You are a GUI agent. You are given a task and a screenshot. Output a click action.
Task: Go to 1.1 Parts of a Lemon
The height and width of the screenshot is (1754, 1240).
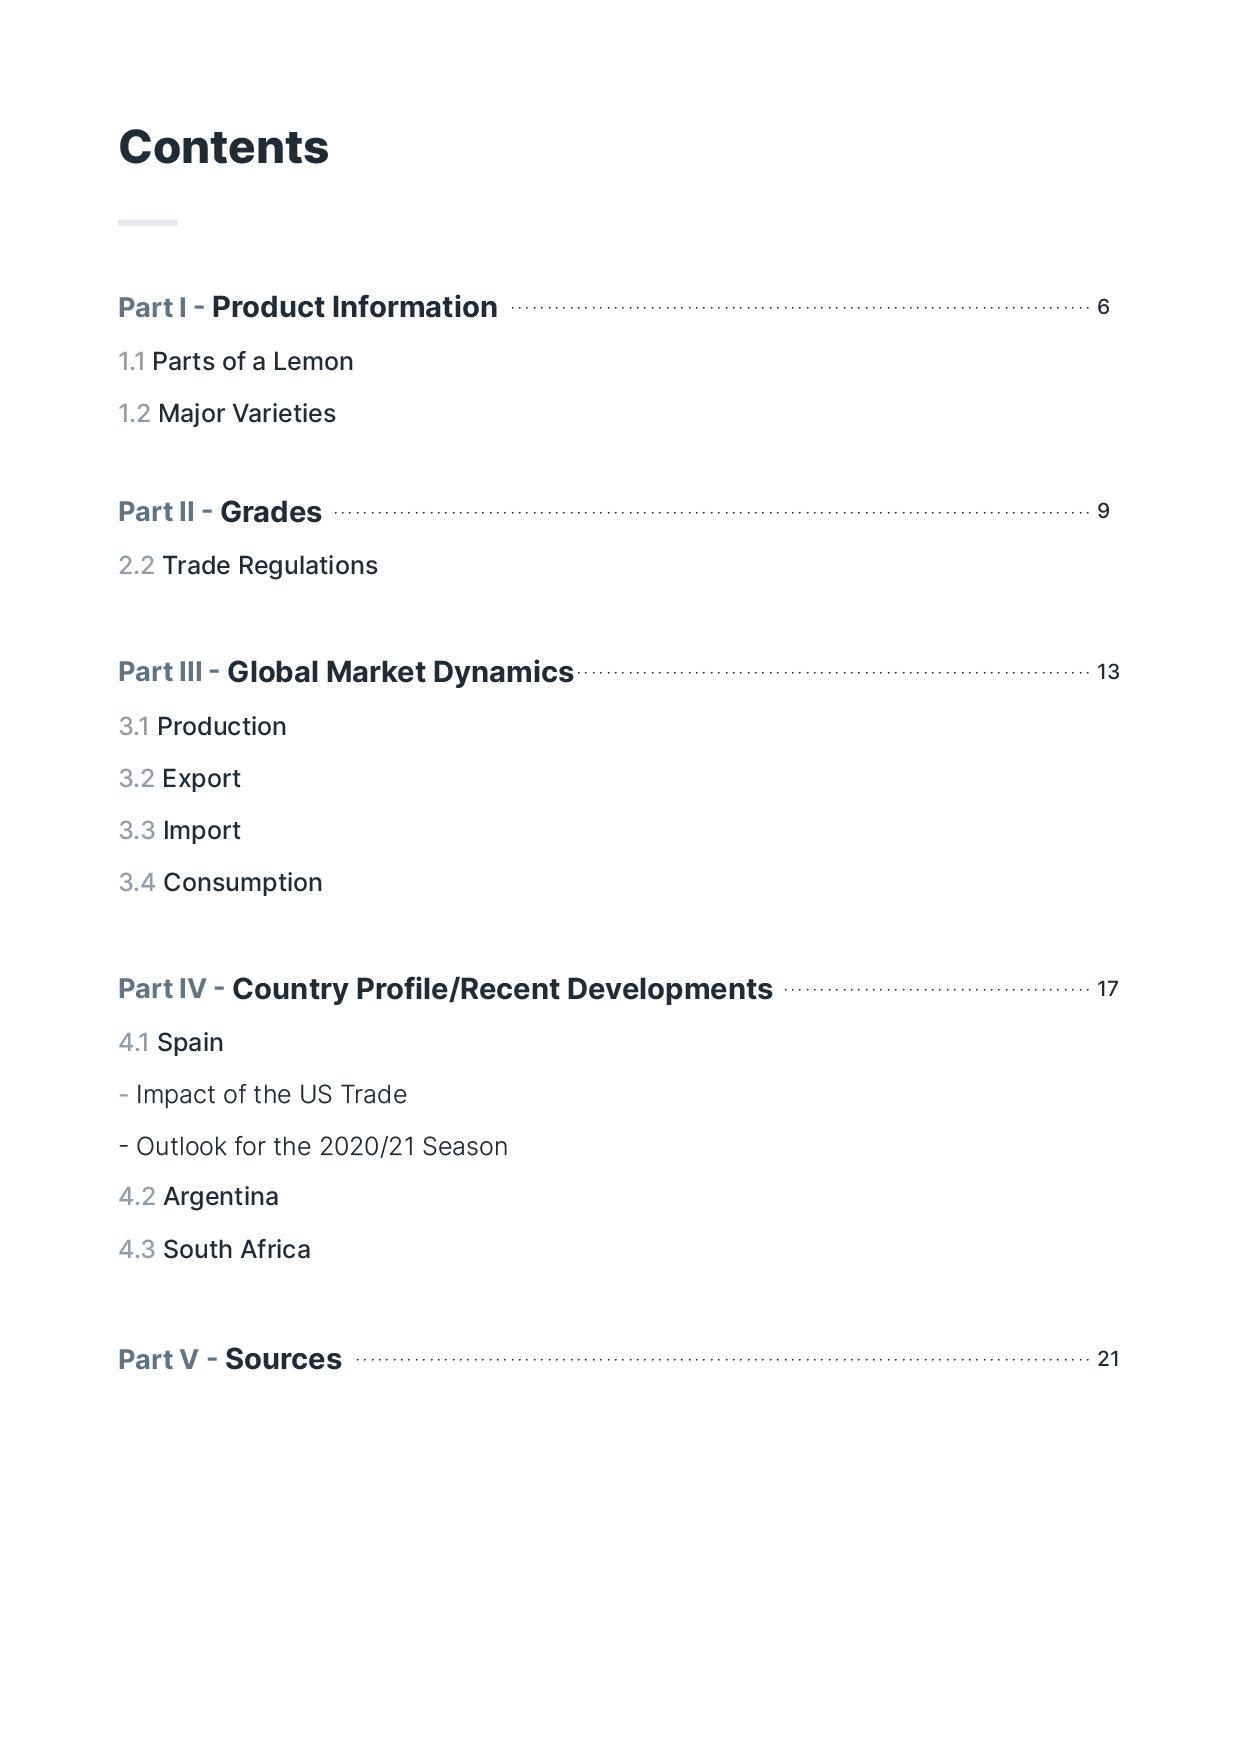coord(236,361)
